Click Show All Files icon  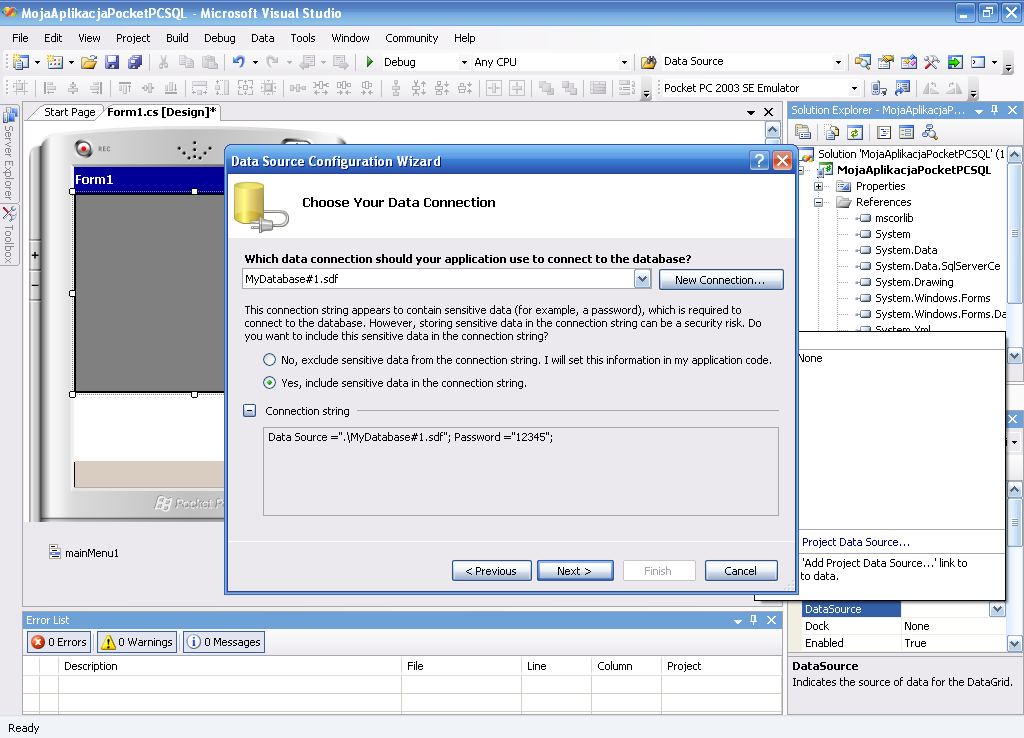click(x=831, y=133)
